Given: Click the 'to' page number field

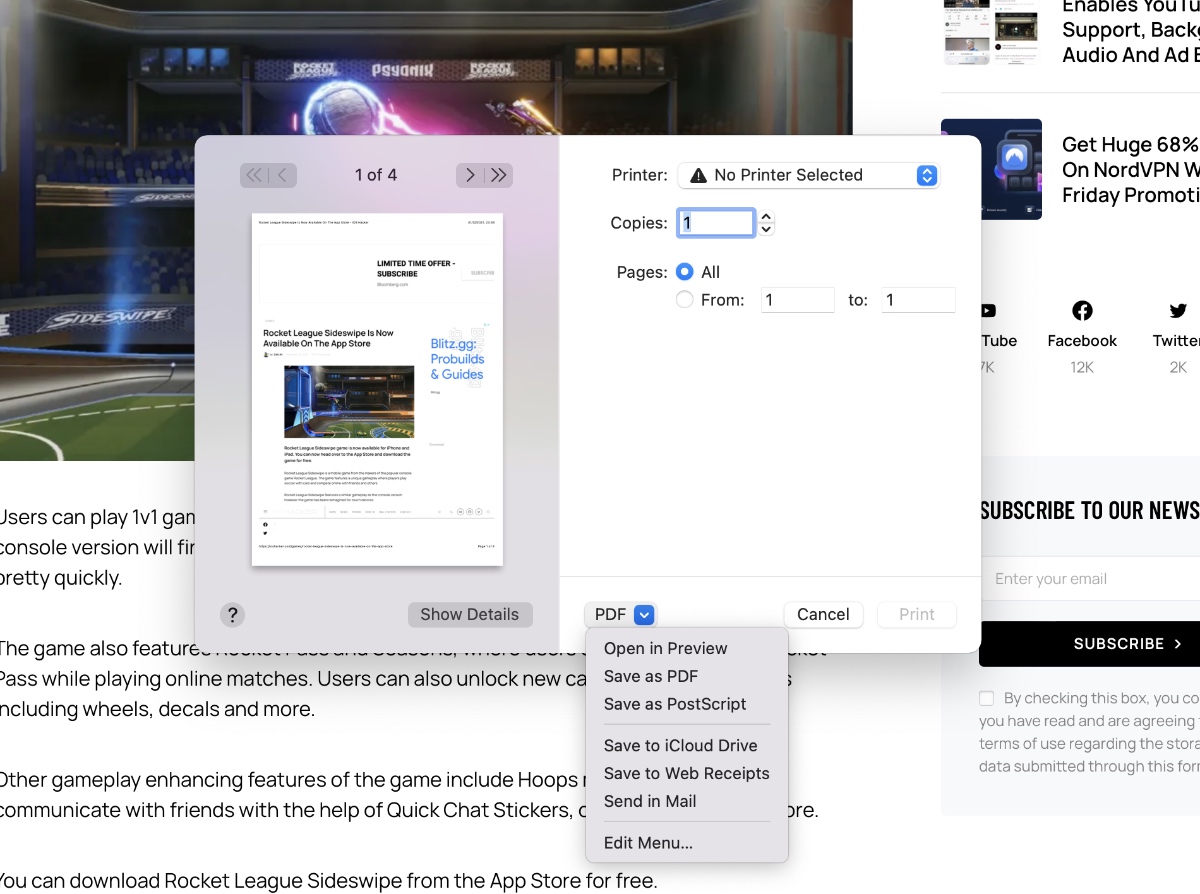Looking at the screenshot, I should coord(919,300).
